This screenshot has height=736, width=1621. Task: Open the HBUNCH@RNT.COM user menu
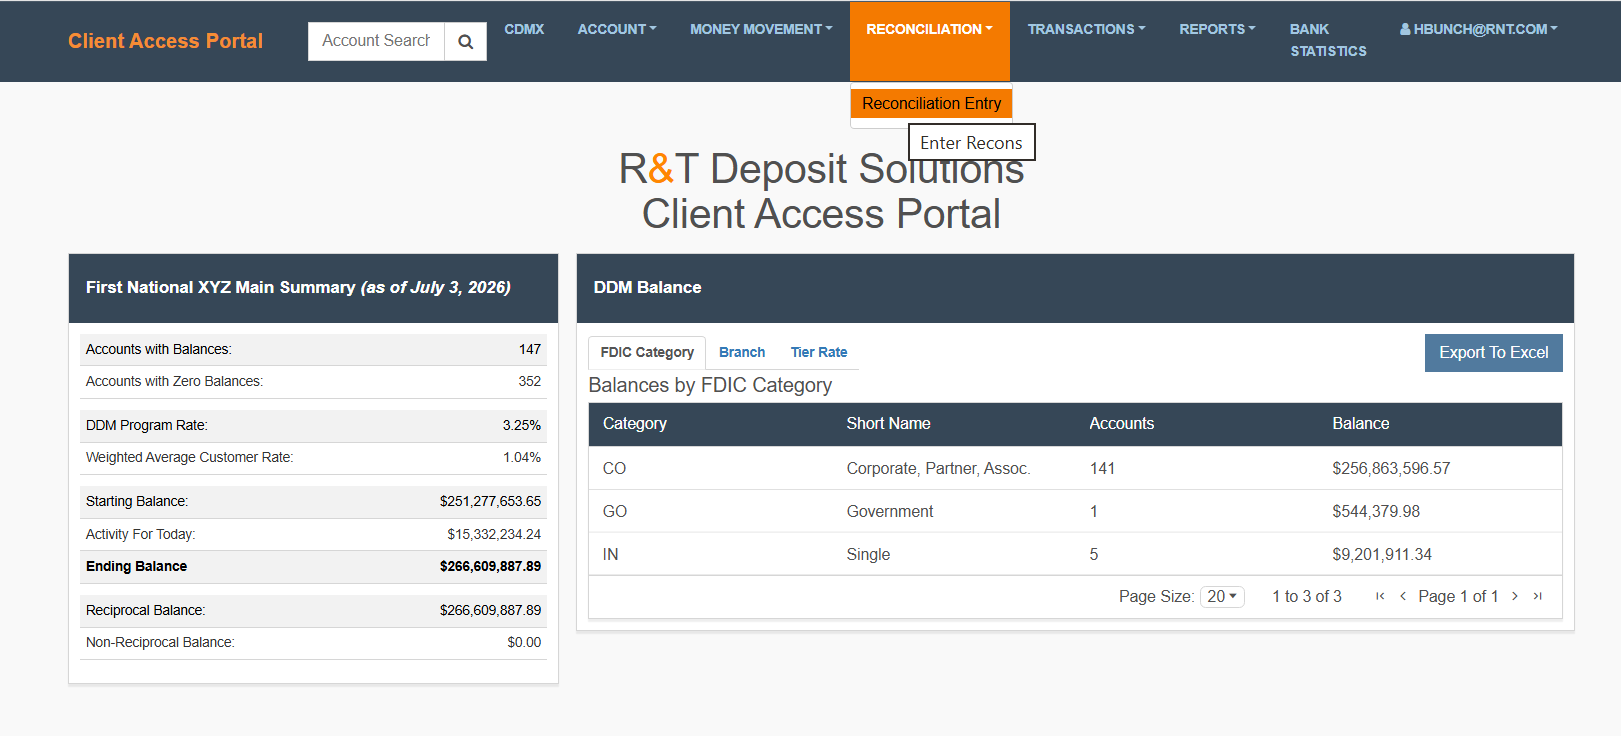(x=1478, y=29)
